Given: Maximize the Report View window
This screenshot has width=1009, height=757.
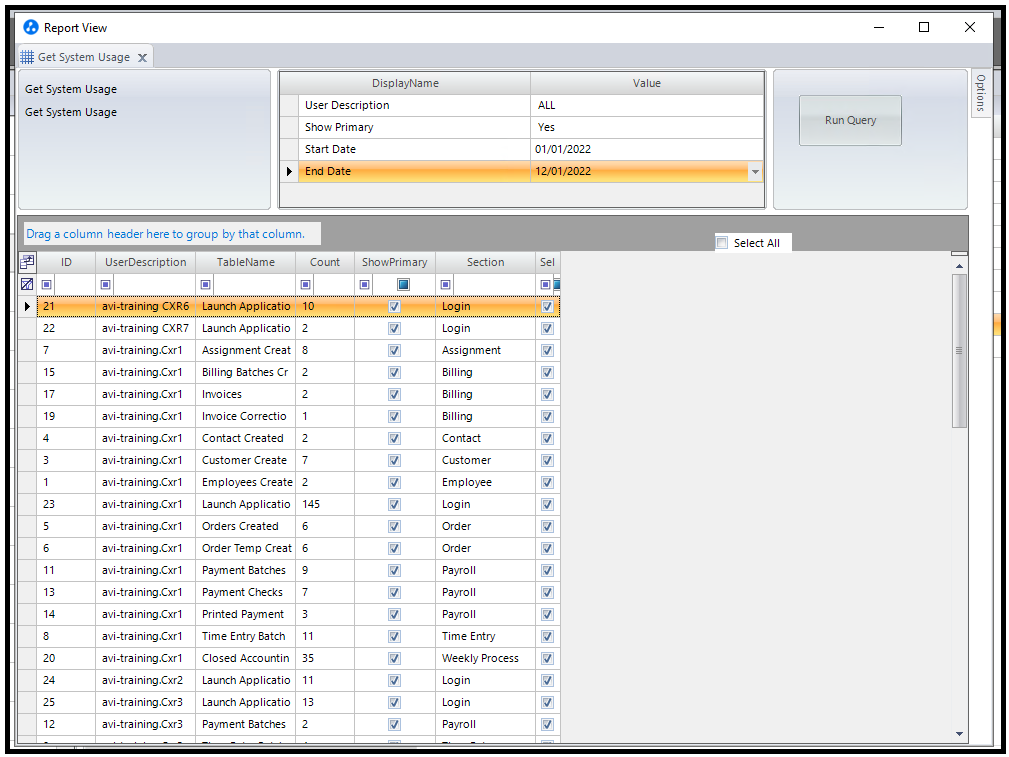Looking at the screenshot, I should 923,27.
